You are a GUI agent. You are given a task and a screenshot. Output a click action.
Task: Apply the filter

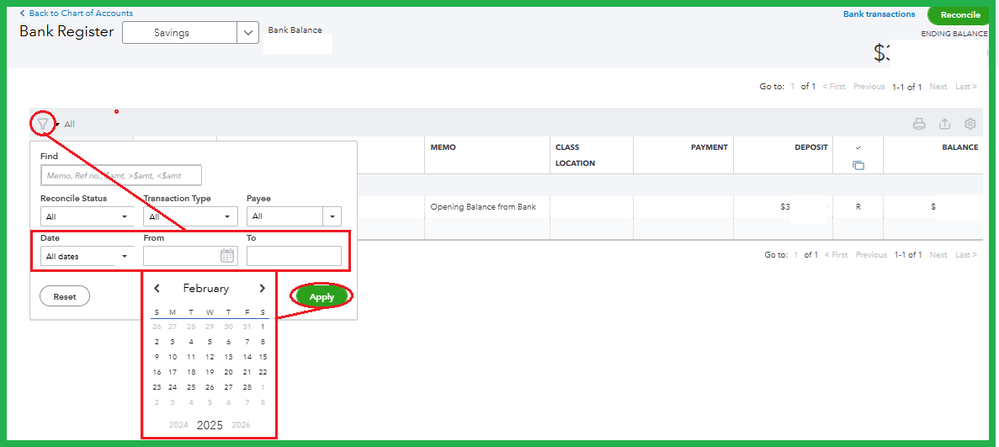(x=322, y=297)
